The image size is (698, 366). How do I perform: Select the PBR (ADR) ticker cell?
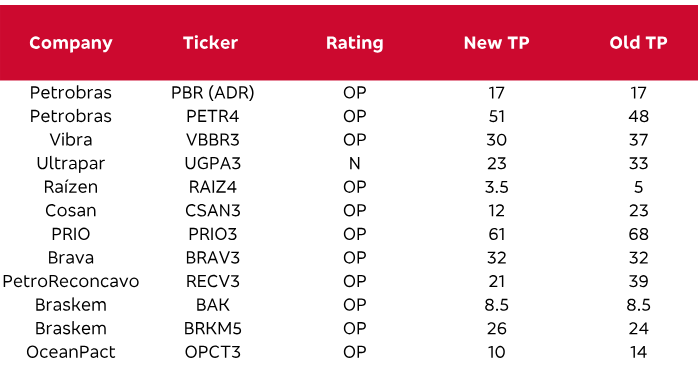pos(213,93)
